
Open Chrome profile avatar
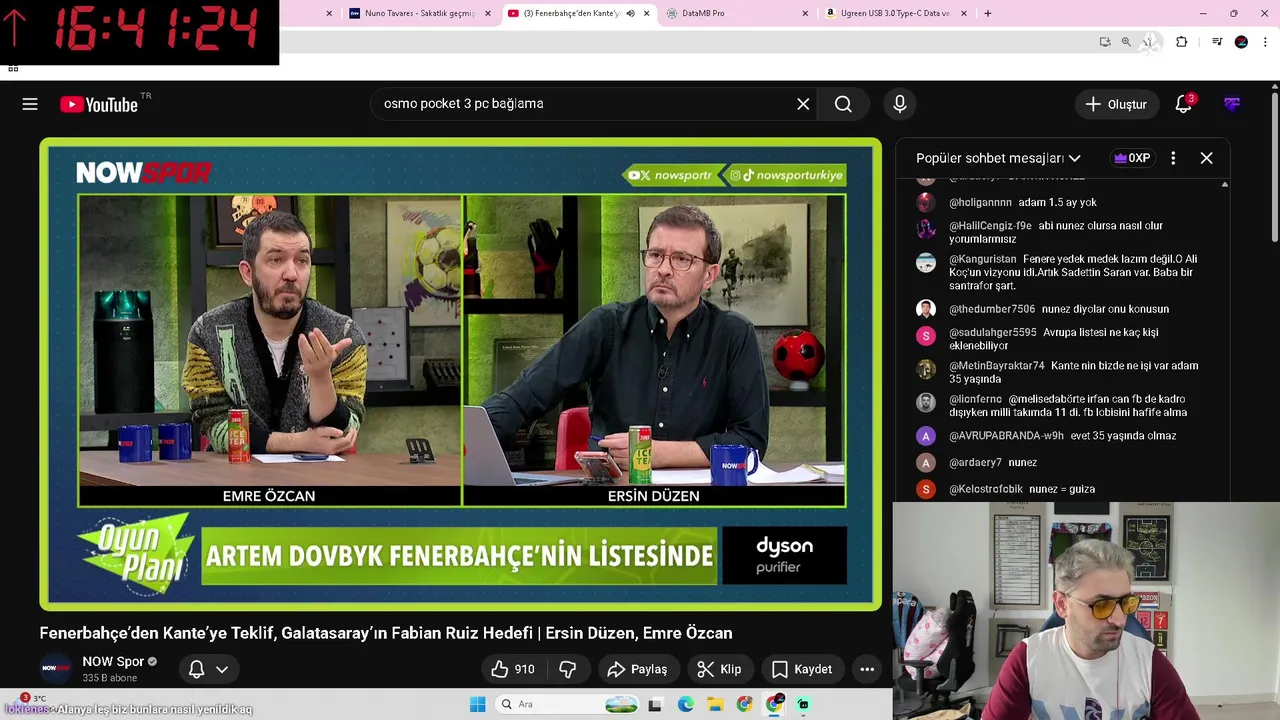[1241, 42]
